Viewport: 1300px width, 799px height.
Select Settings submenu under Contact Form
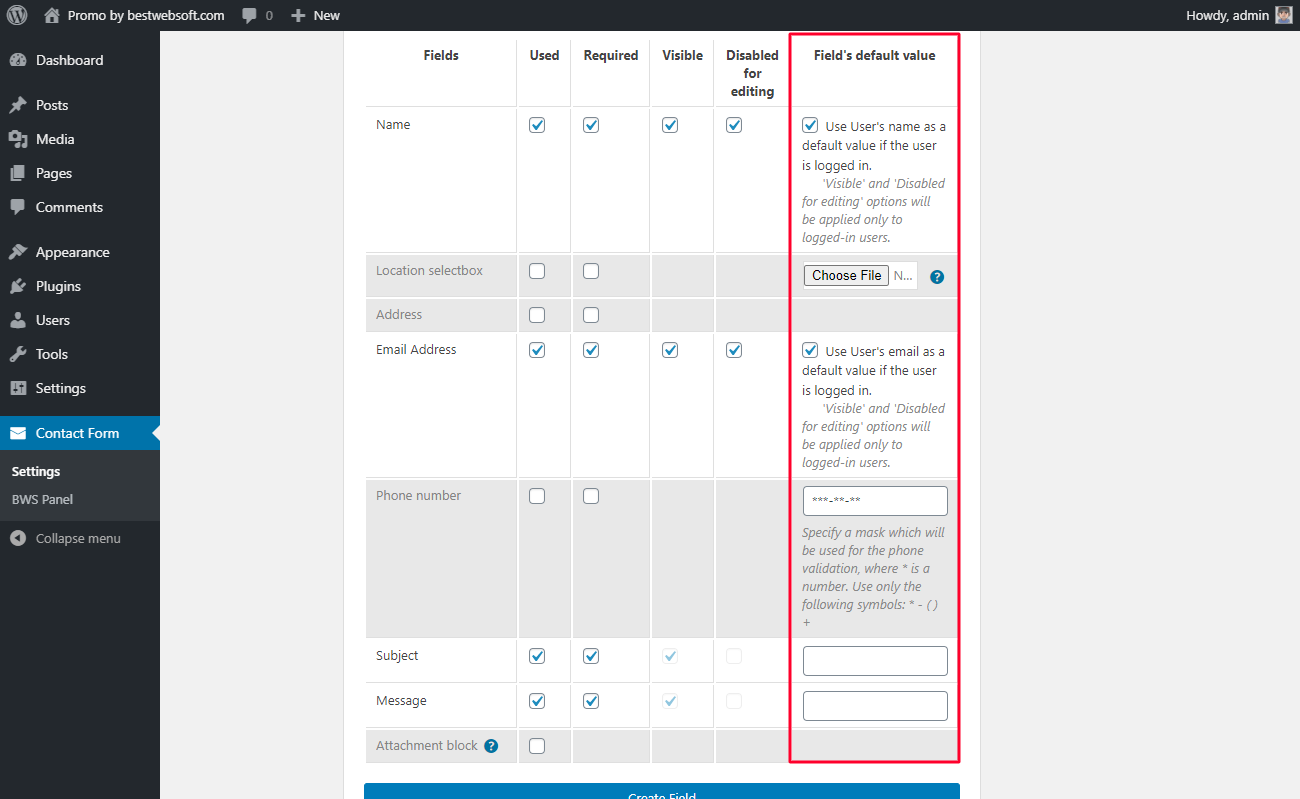pyautogui.click(x=36, y=471)
